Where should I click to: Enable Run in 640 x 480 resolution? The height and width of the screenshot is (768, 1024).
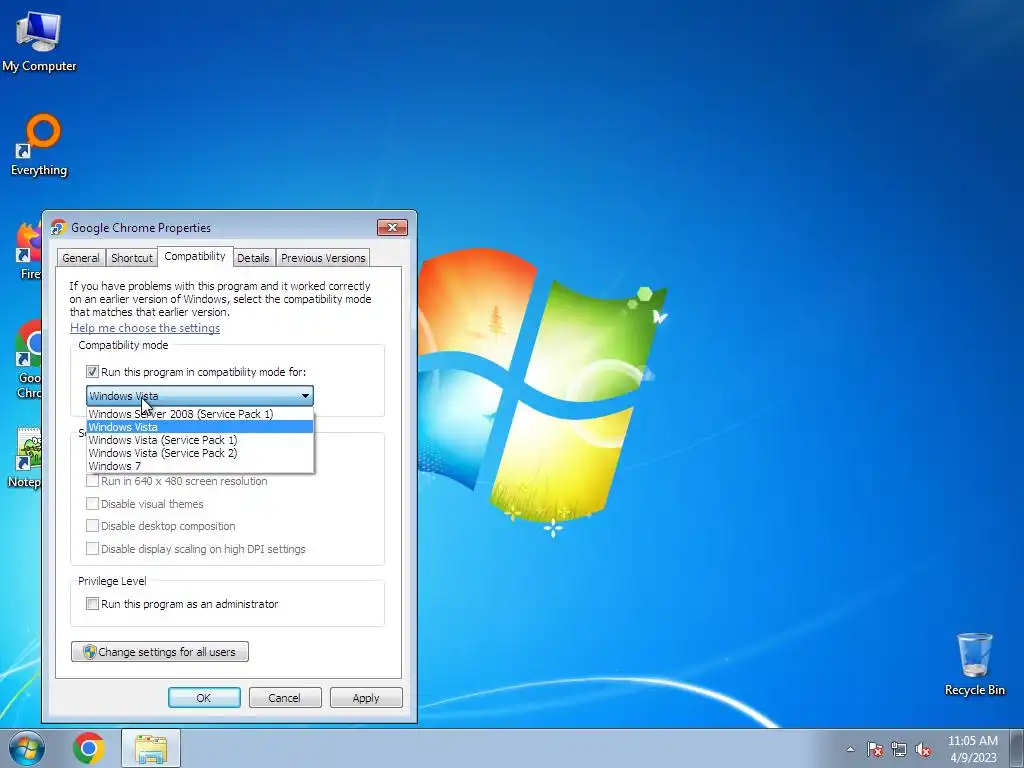pyautogui.click(x=93, y=481)
